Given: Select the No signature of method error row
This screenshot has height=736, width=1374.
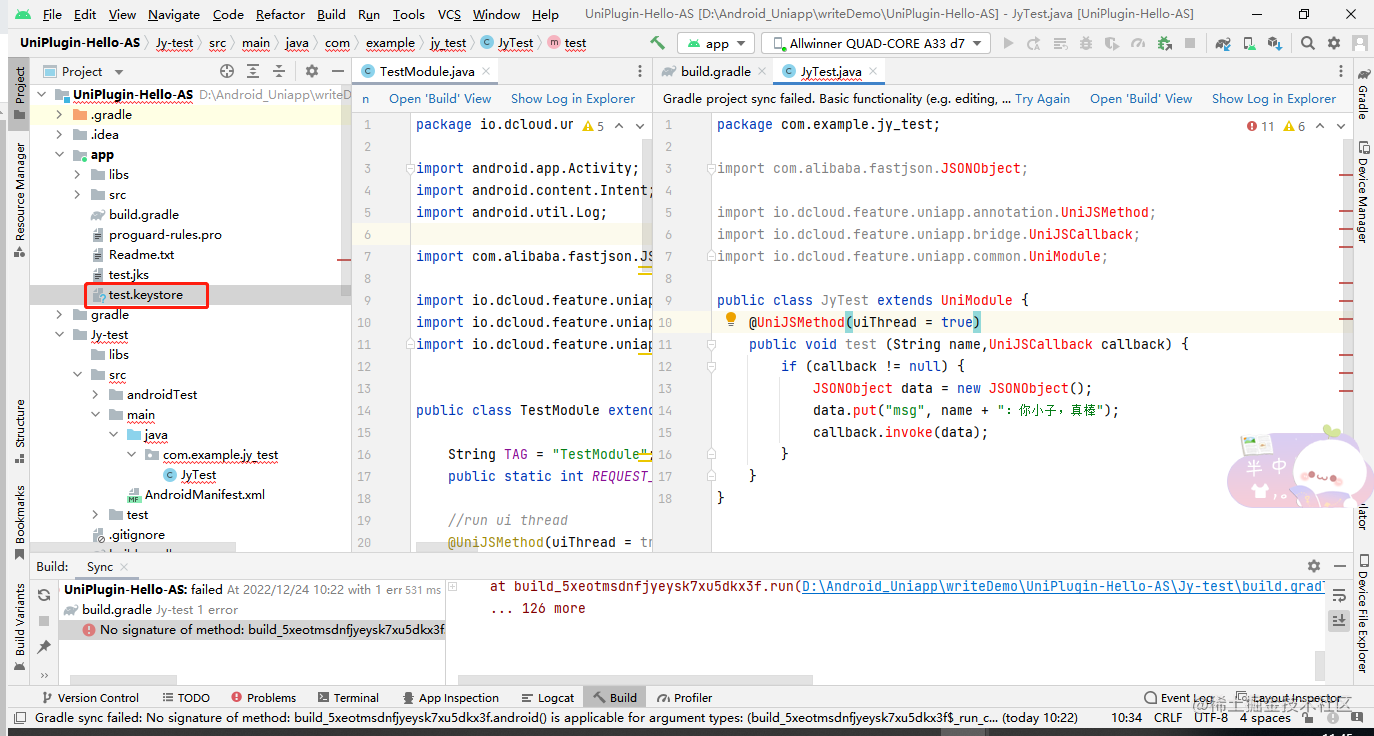Looking at the screenshot, I should (252, 630).
